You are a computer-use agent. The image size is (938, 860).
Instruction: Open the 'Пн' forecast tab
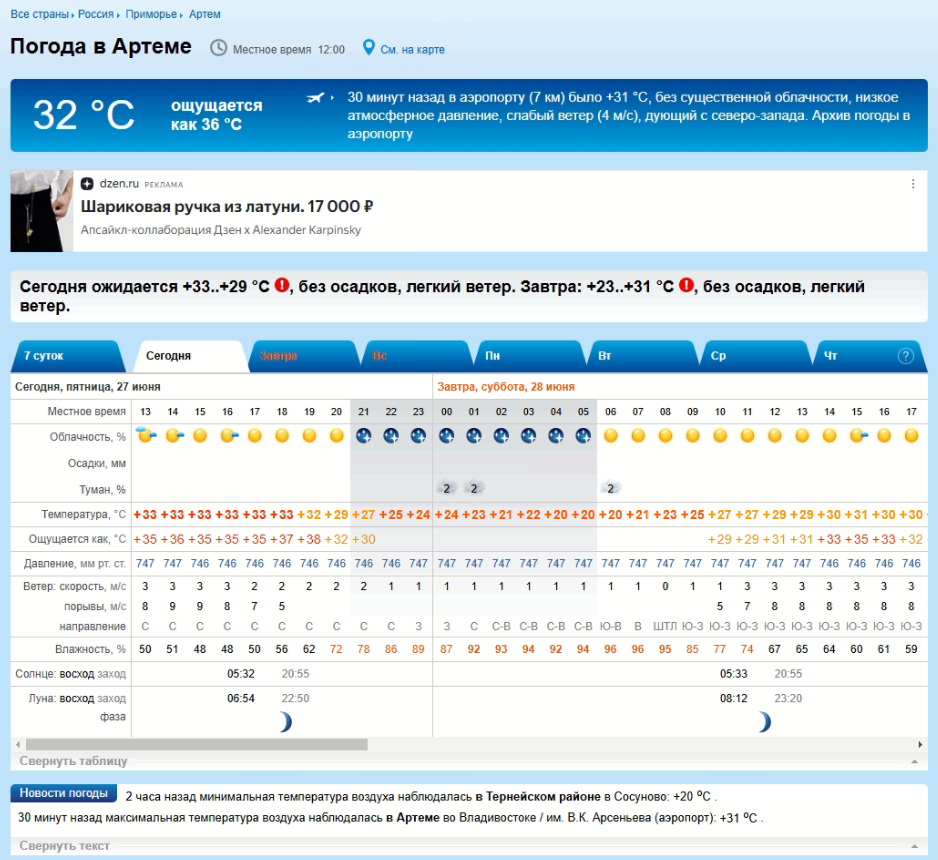coord(529,356)
